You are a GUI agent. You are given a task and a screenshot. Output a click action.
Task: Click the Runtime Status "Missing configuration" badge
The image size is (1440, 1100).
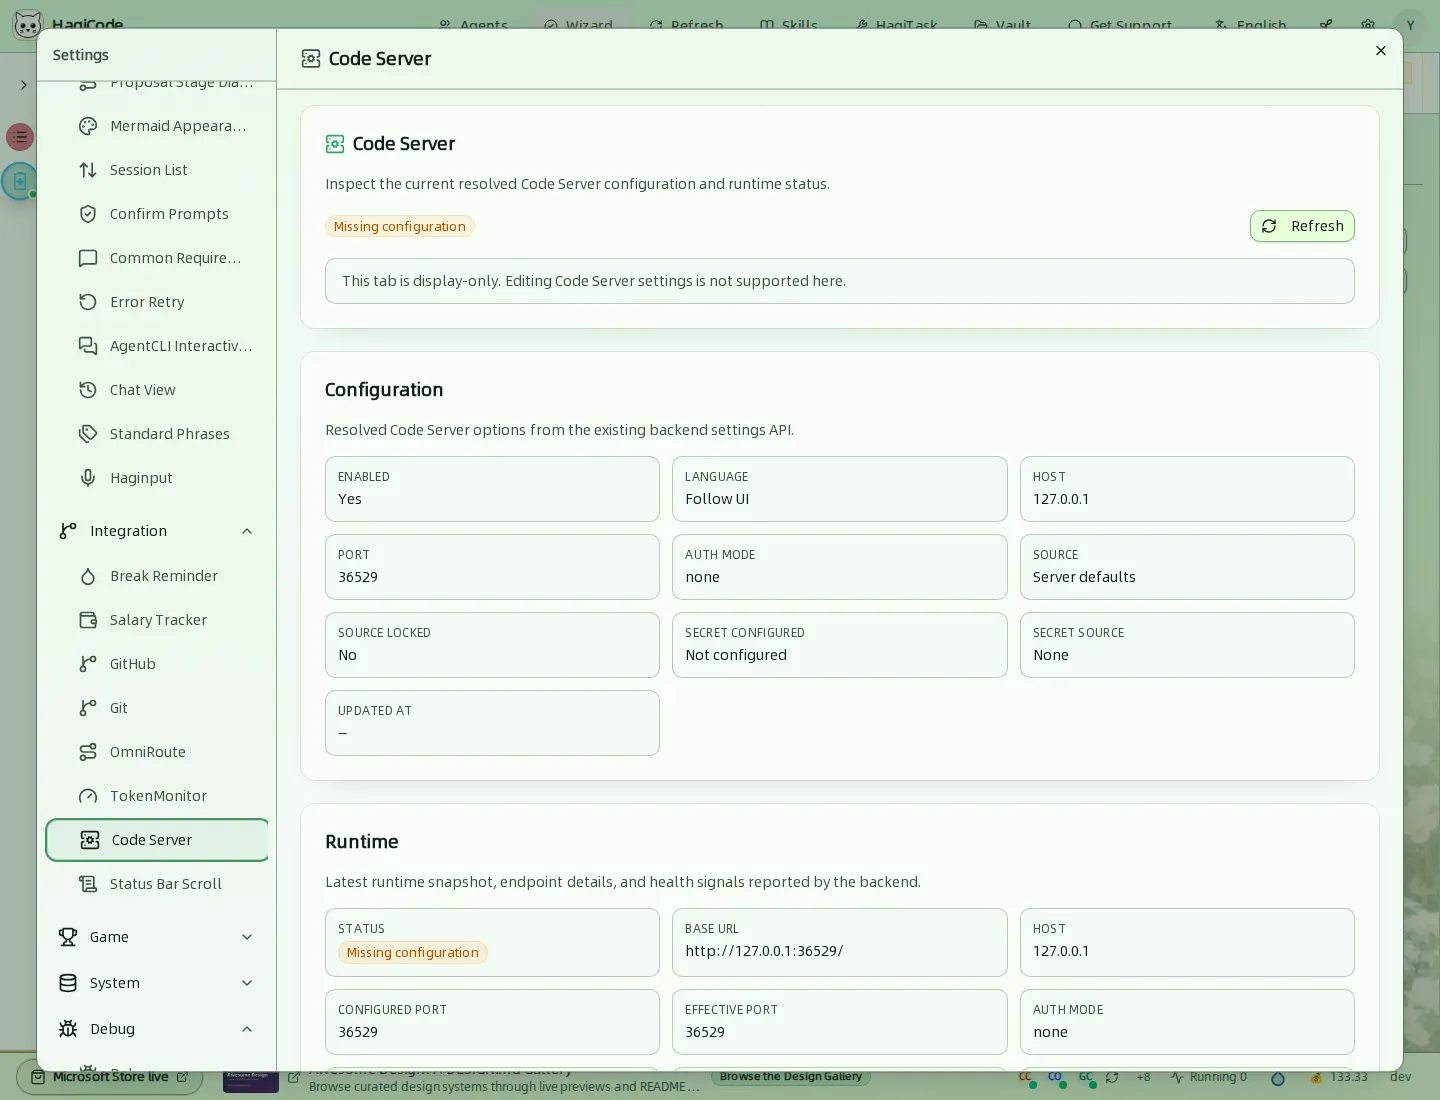coord(412,953)
